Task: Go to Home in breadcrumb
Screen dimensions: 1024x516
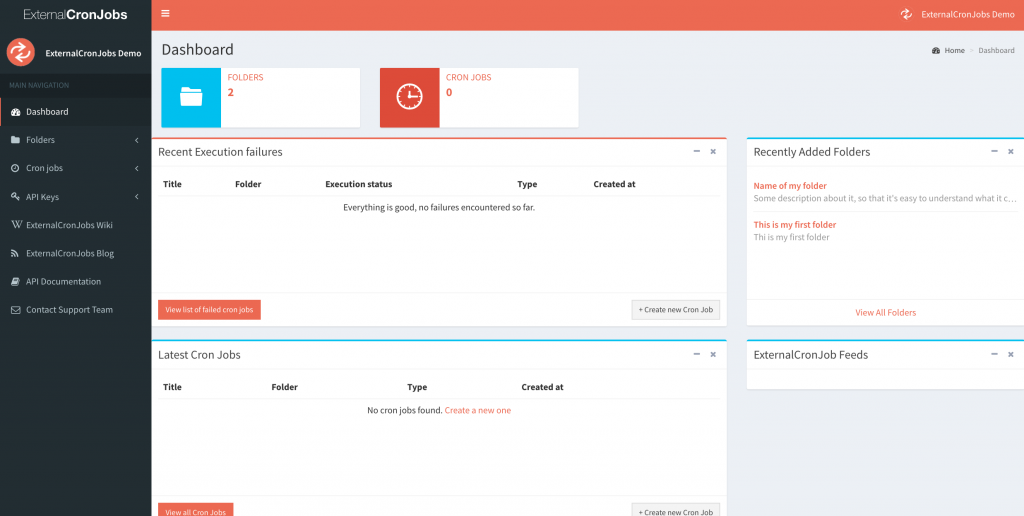Action: coord(954,50)
